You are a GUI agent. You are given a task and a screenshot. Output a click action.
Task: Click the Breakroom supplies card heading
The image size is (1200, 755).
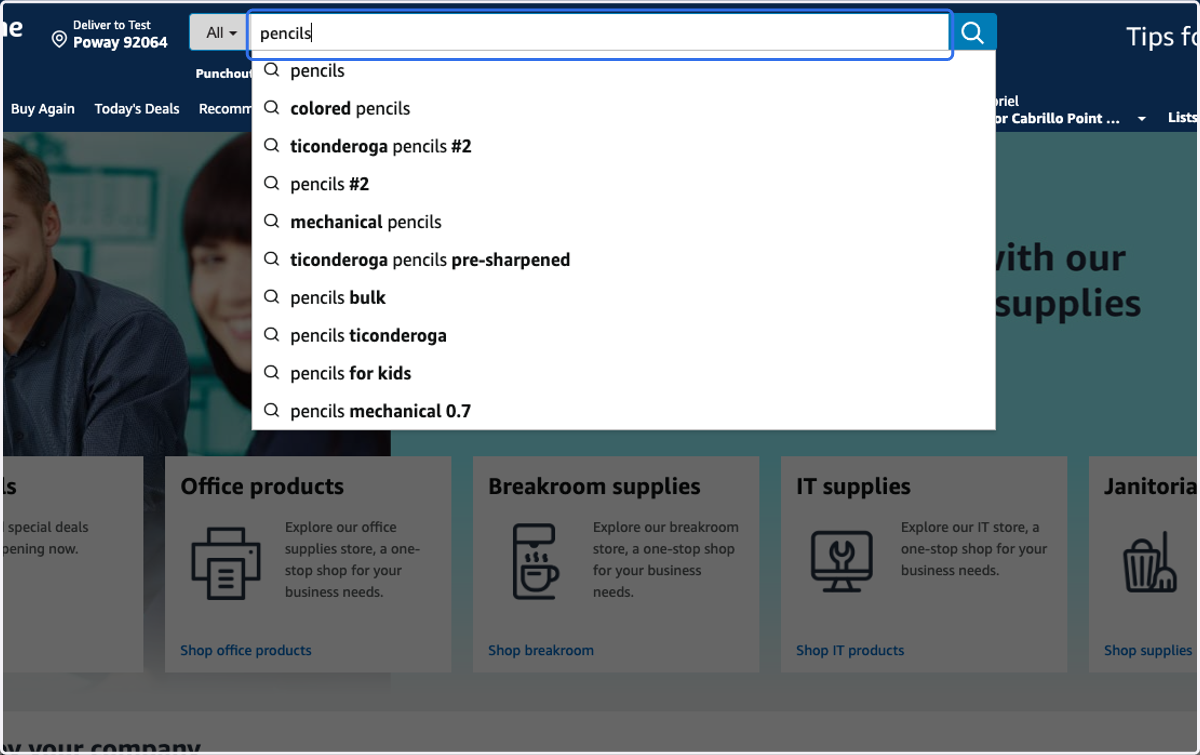(x=594, y=486)
